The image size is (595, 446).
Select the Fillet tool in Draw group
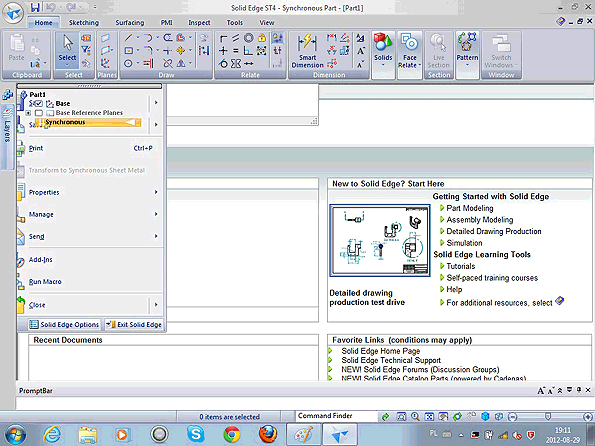[148, 50]
